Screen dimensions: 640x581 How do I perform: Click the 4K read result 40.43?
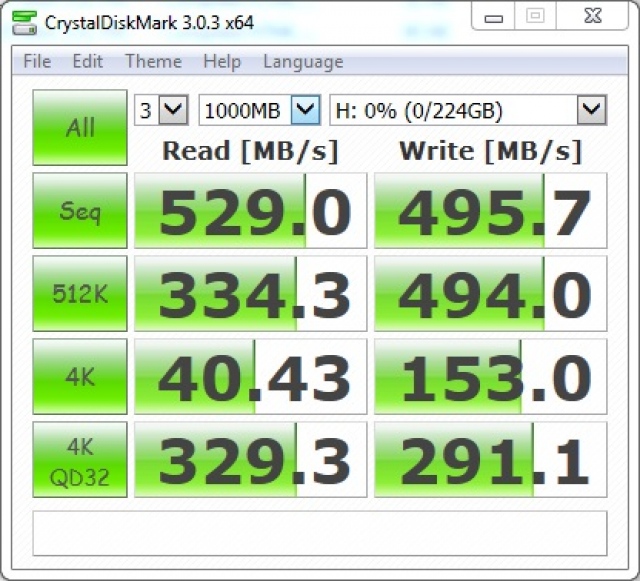click(251, 376)
